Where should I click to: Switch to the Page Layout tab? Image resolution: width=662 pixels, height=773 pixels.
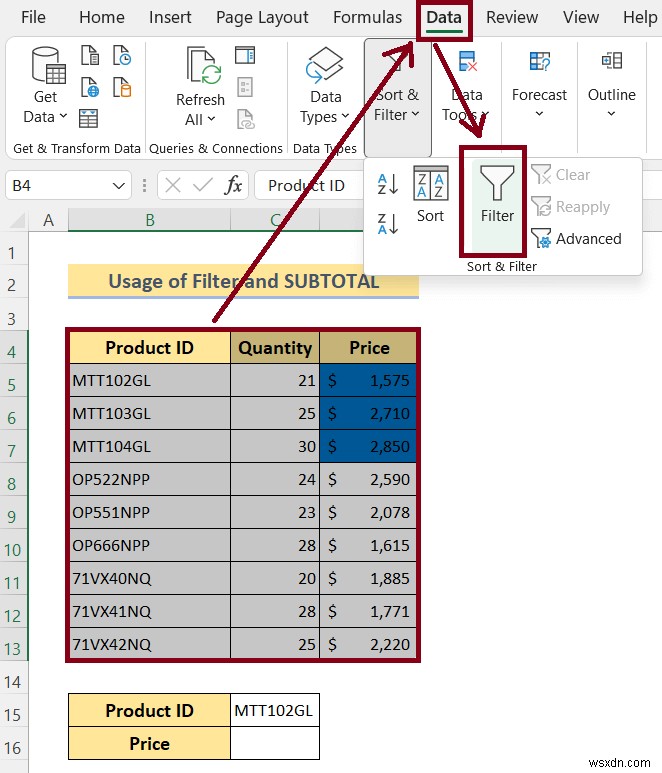(x=262, y=17)
